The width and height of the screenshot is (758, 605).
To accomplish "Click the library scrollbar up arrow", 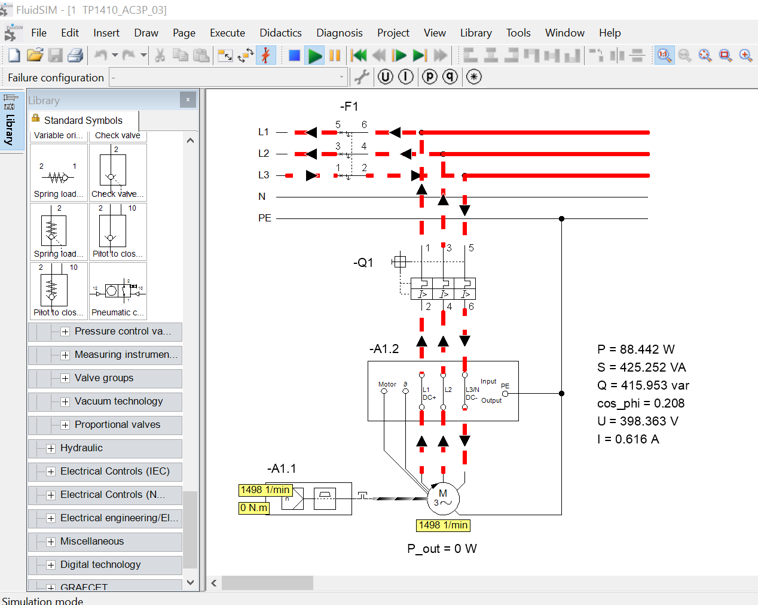I will (190, 141).
